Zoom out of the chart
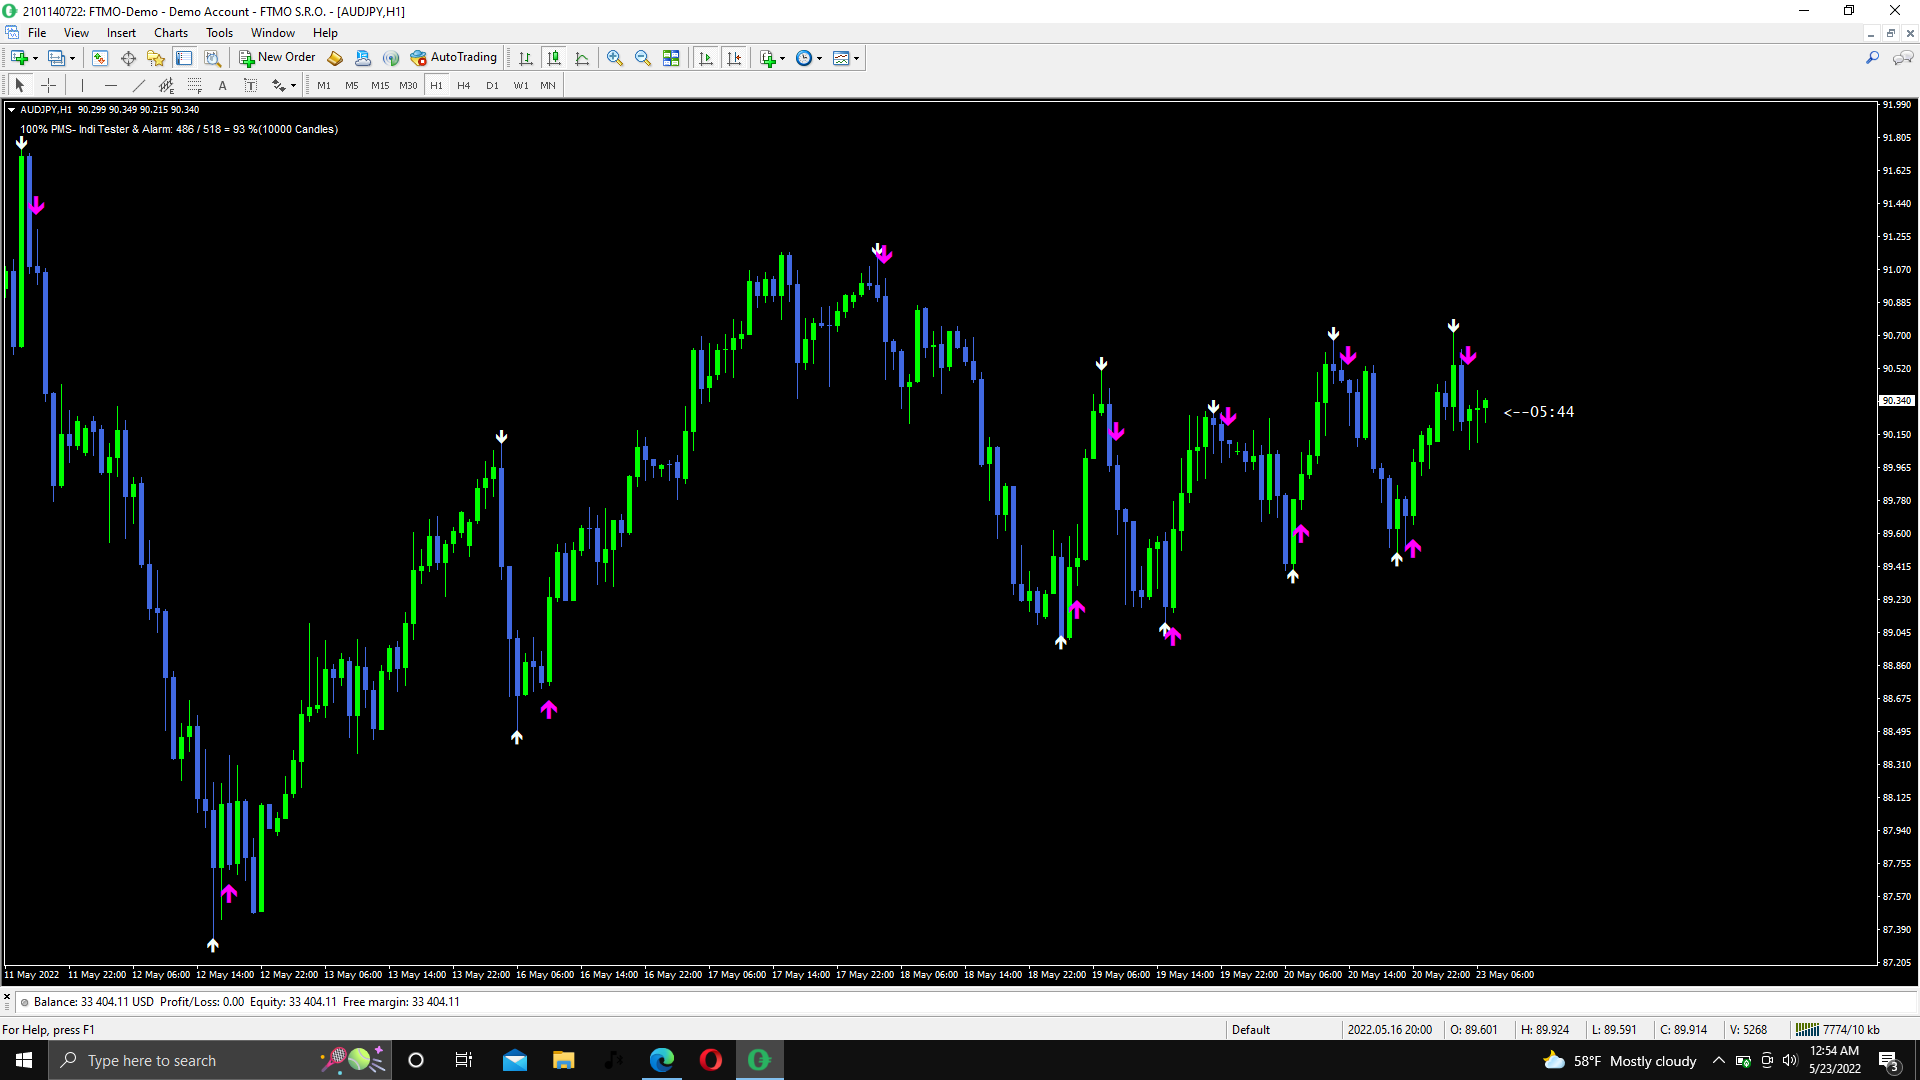 click(643, 58)
